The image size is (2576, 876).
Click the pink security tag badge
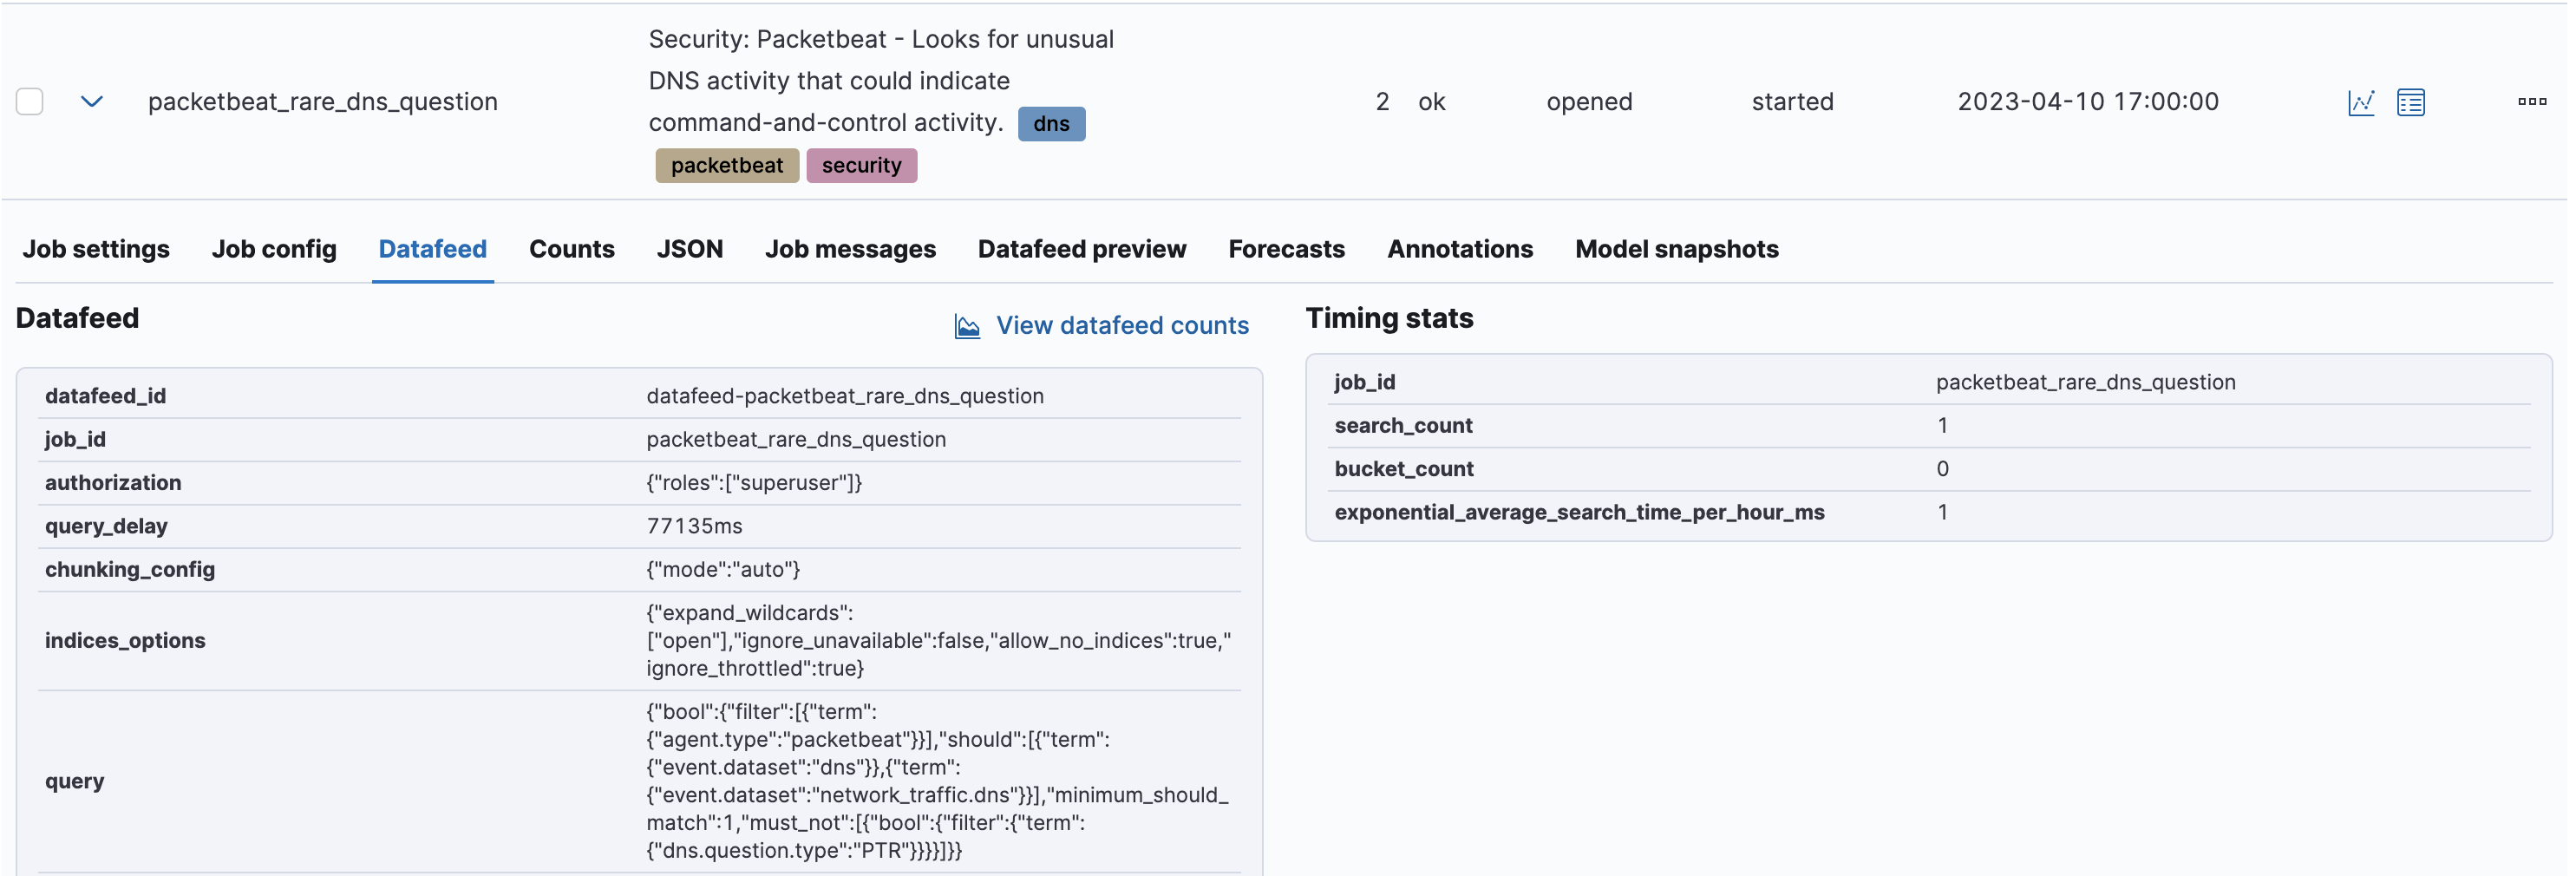click(861, 166)
